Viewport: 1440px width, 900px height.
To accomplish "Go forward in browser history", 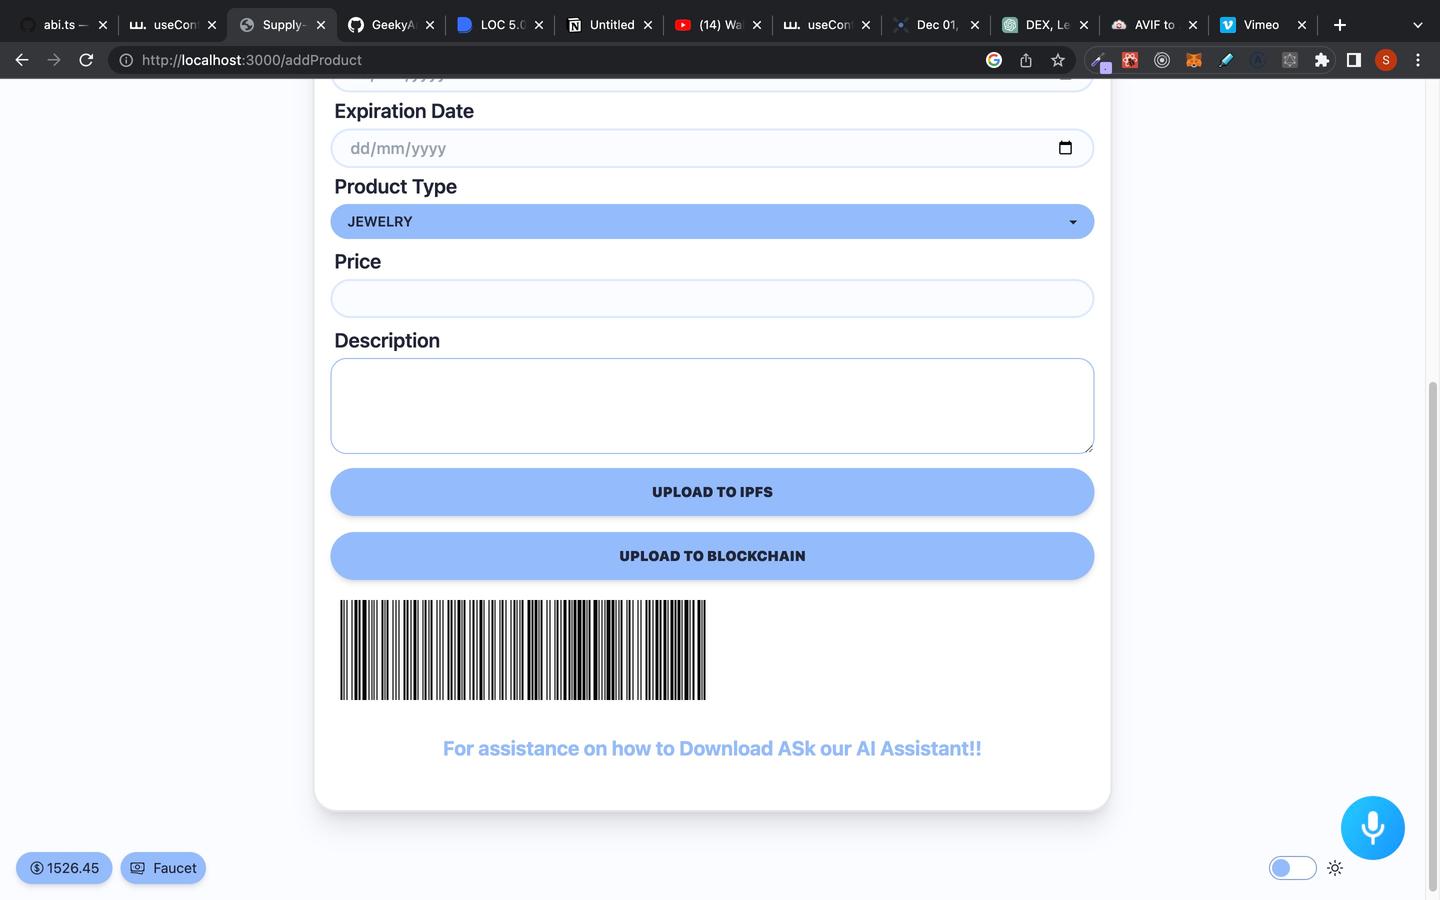I will point(54,60).
